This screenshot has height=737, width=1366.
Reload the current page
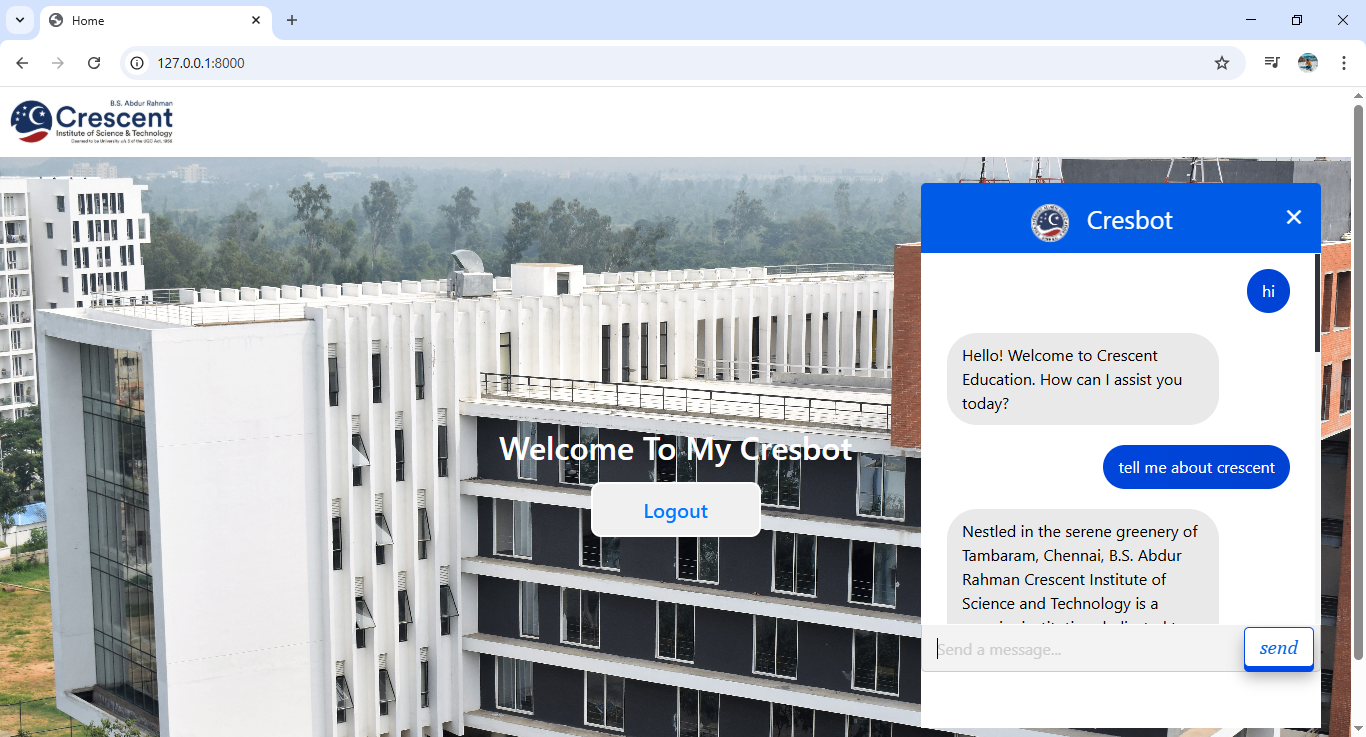(94, 62)
